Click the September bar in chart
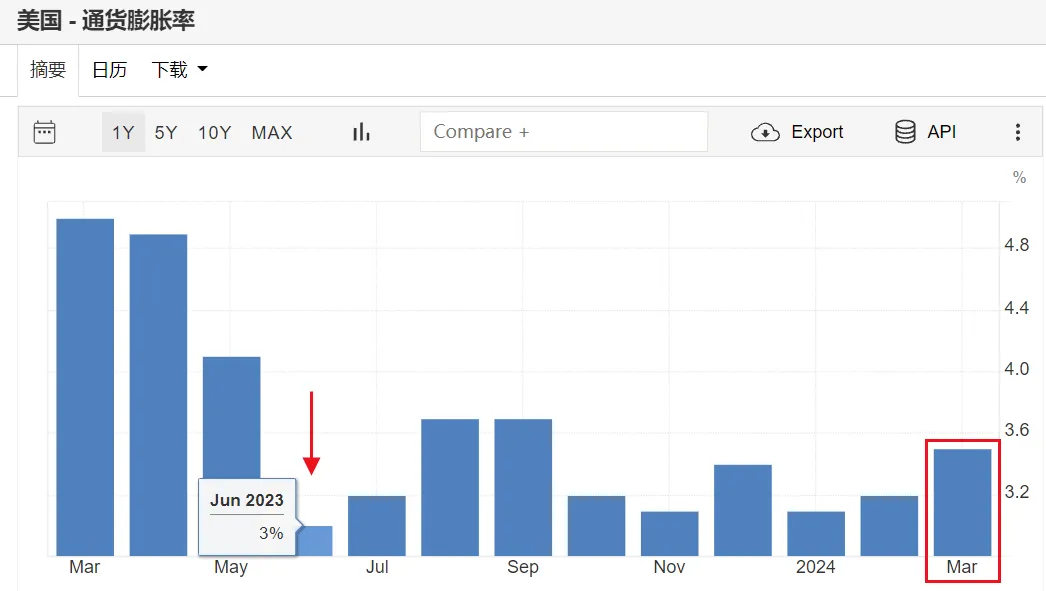Screen dimensions: 1046x591 tap(523, 487)
